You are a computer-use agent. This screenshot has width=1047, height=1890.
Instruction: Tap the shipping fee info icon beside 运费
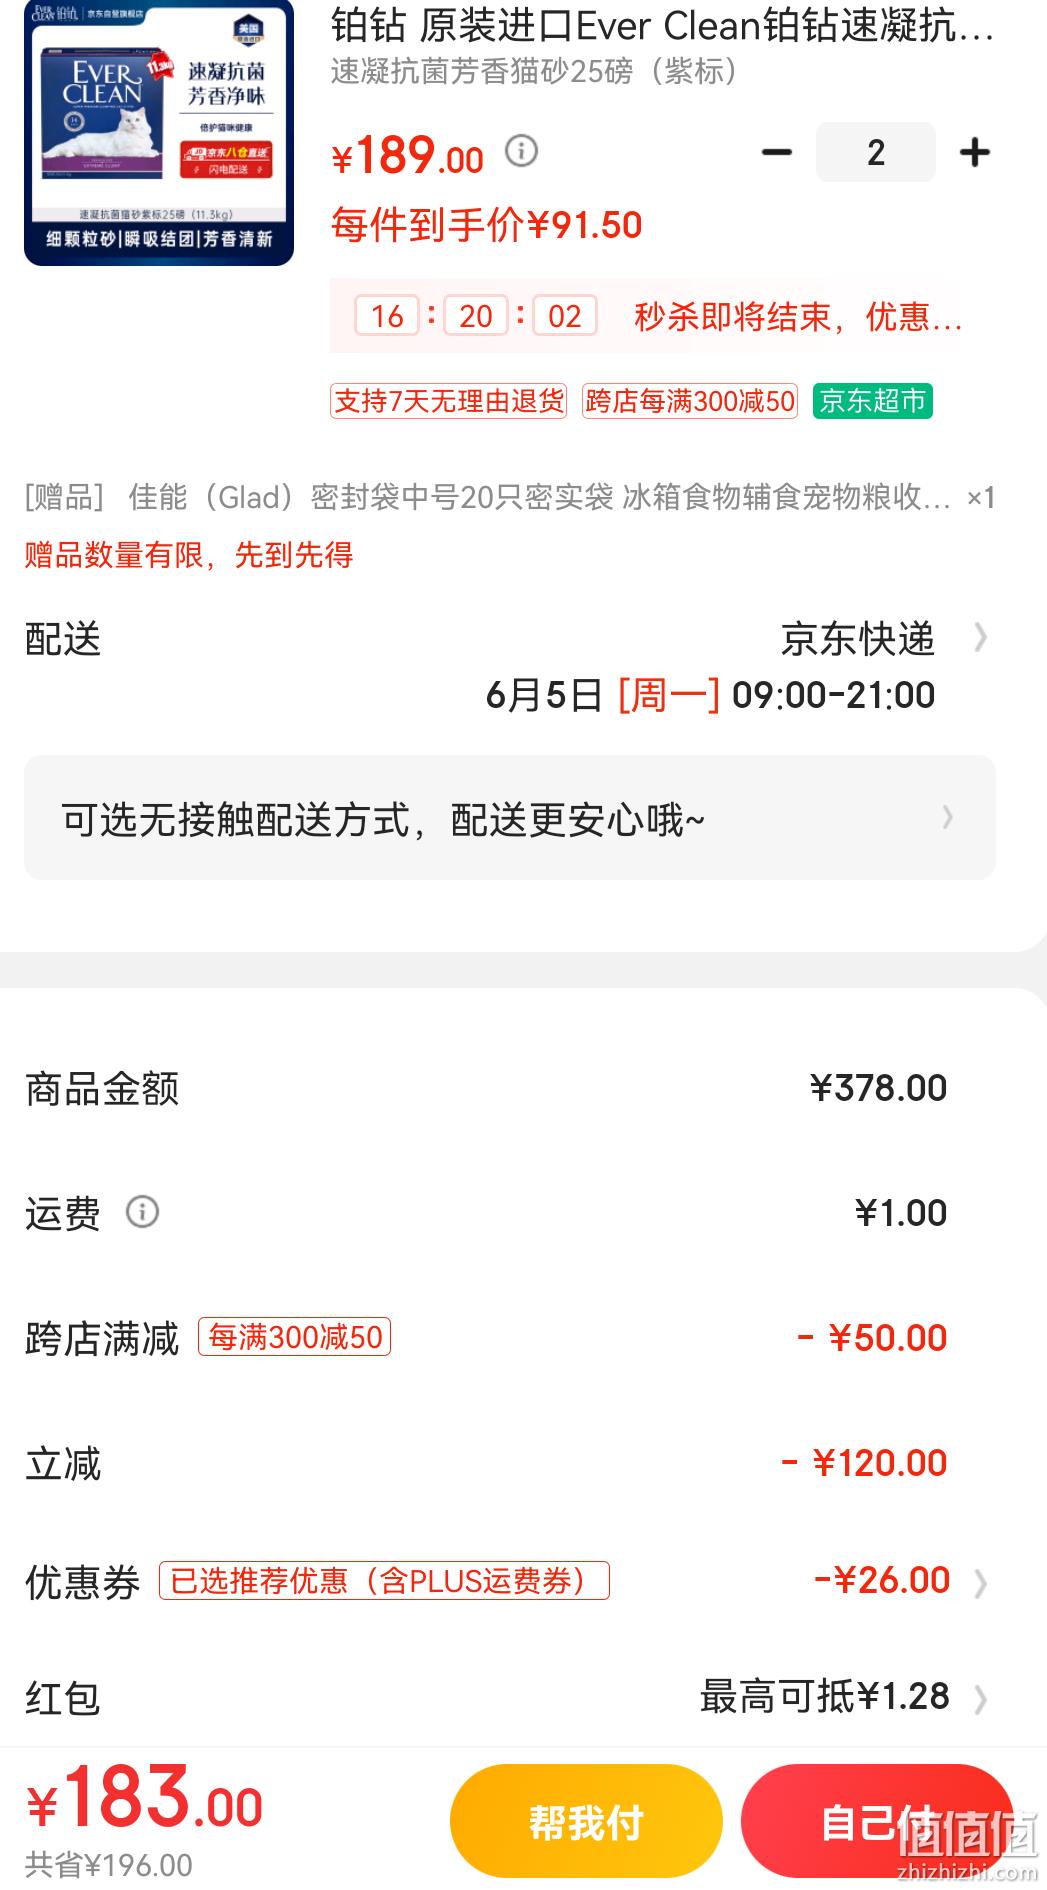(142, 1212)
